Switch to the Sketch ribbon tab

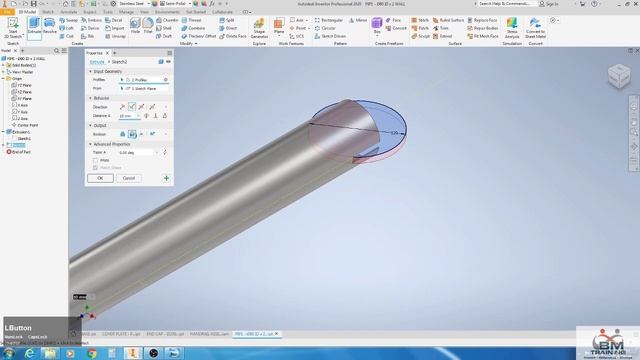pyautogui.click(x=48, y=12)
